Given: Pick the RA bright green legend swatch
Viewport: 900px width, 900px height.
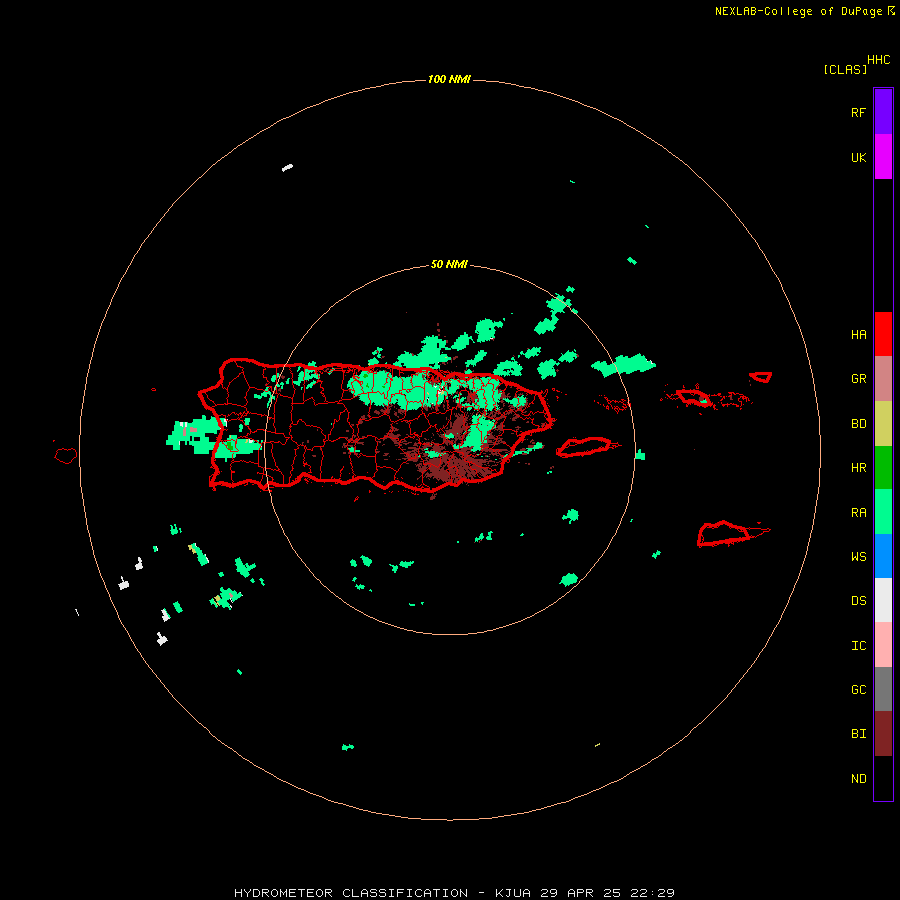Looking at the screenshot, I should tap(883, 512).
